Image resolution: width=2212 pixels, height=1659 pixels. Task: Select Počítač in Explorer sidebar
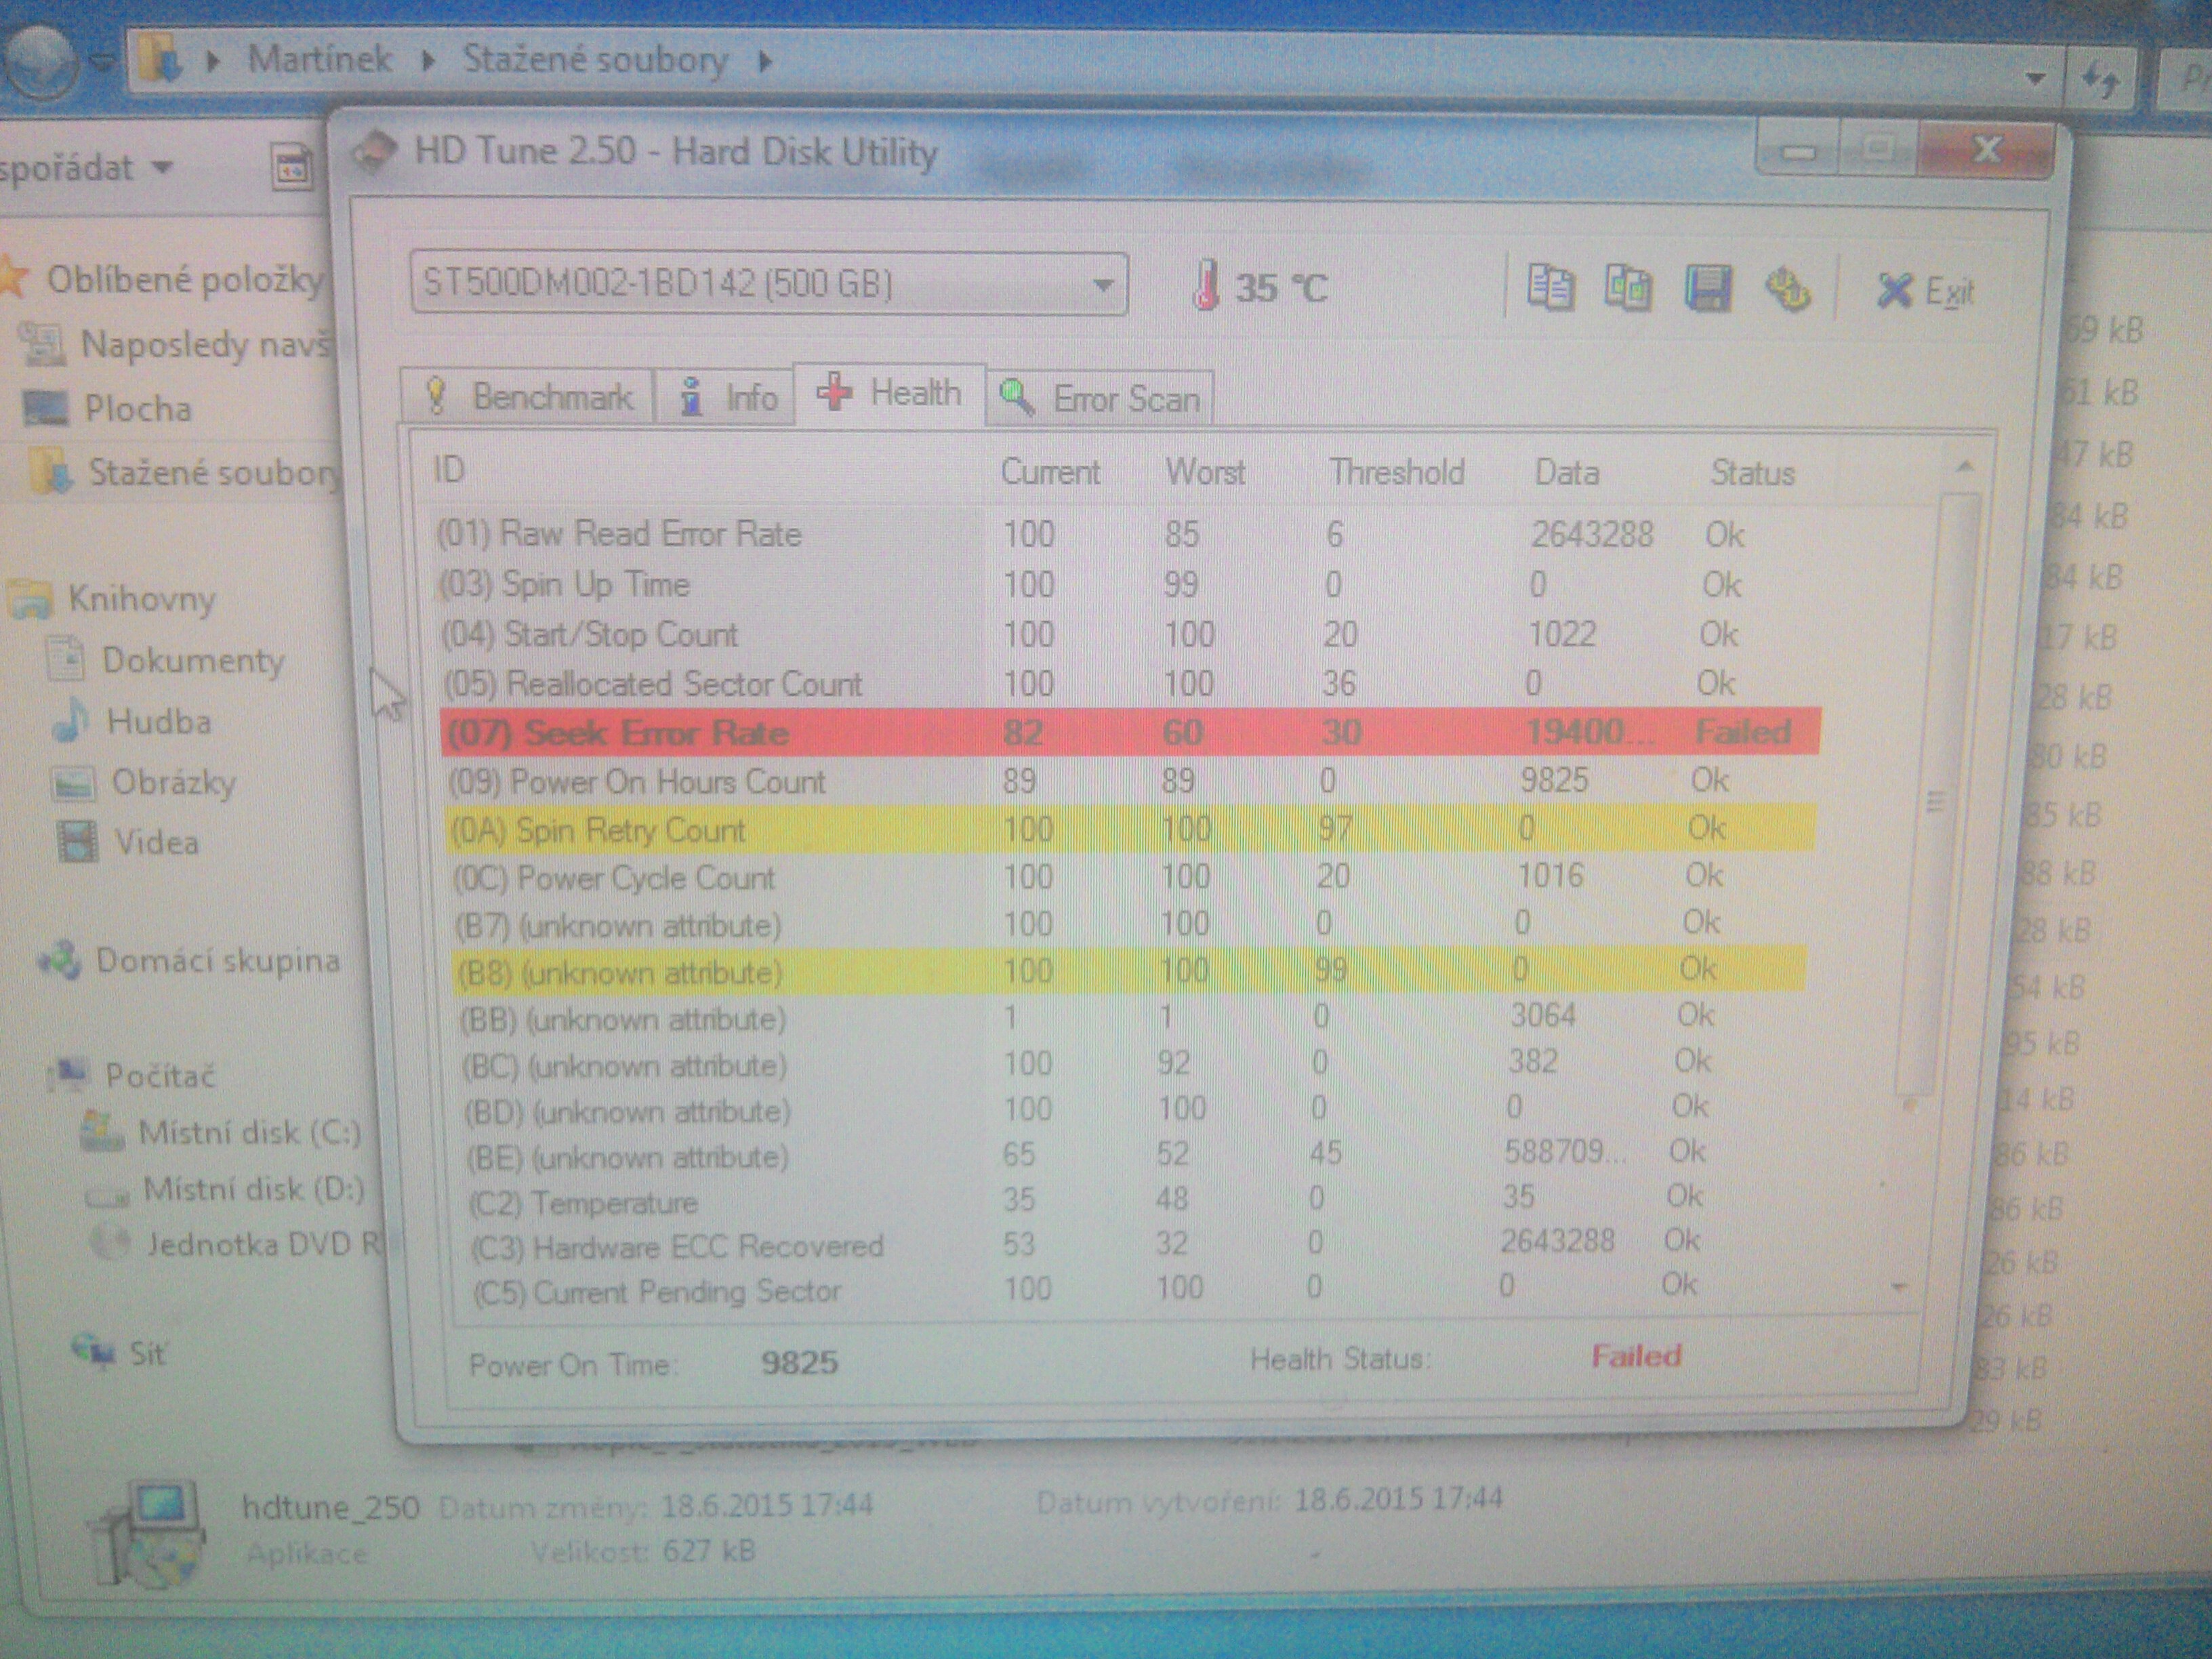pos(160,1076)
